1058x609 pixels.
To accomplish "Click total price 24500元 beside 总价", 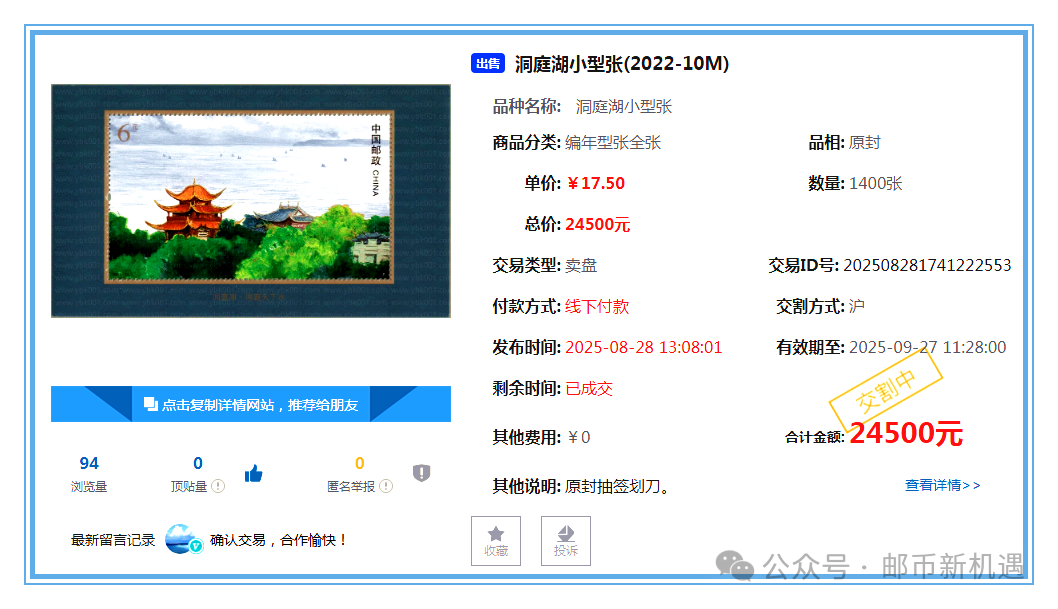I will coord(598,225).
